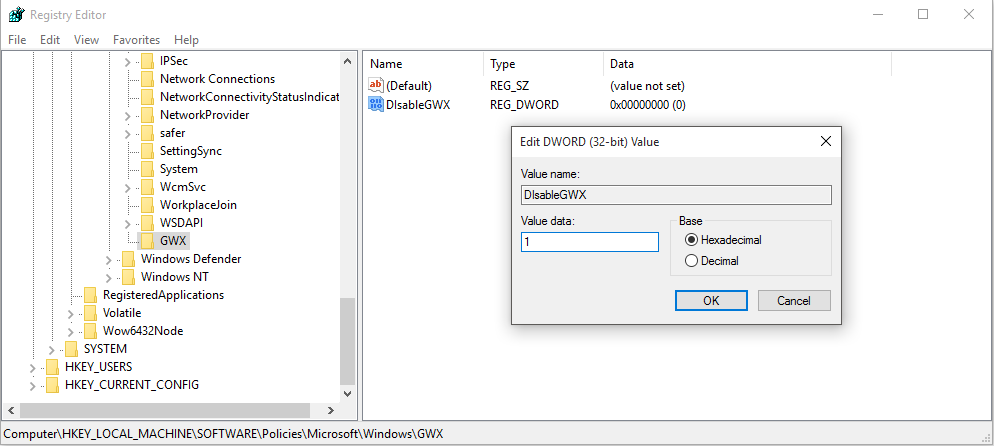Select the DIsableGWX DWORD value icon
994x446 pixels.
(x=376, y=105)
